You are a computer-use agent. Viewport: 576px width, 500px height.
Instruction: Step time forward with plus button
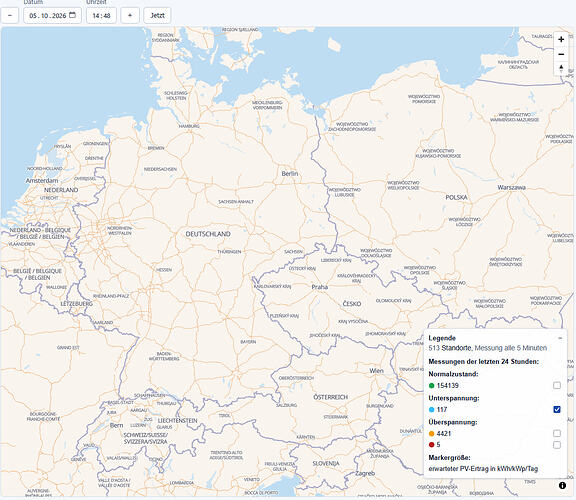point(130,15)
